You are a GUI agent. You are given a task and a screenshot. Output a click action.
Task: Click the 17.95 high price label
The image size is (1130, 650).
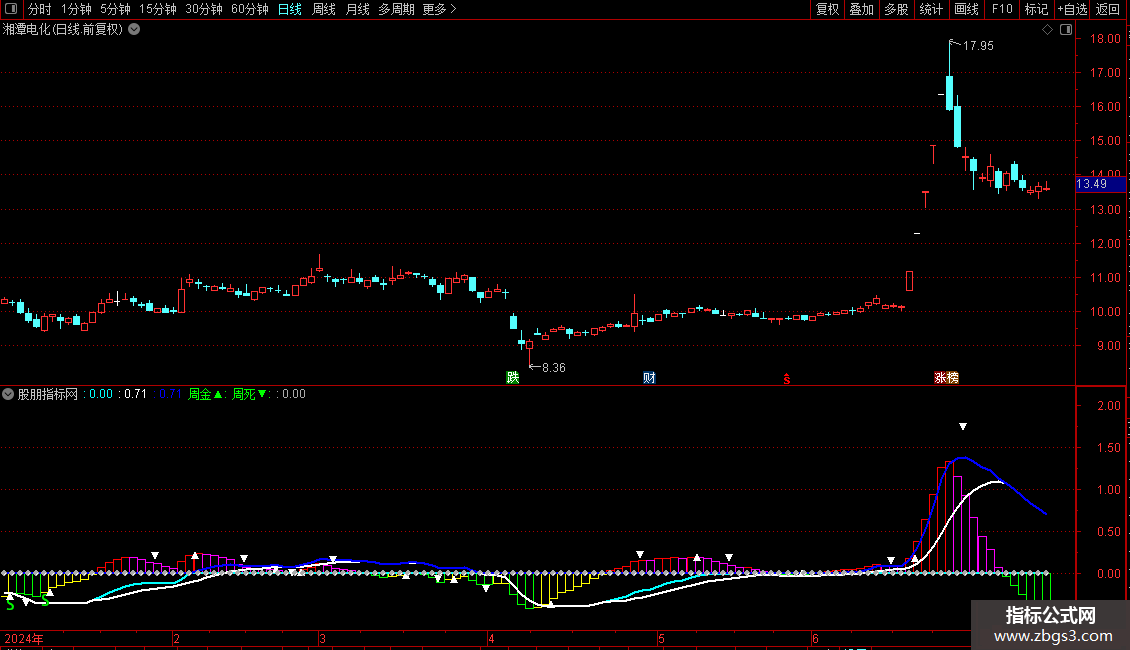978,45
